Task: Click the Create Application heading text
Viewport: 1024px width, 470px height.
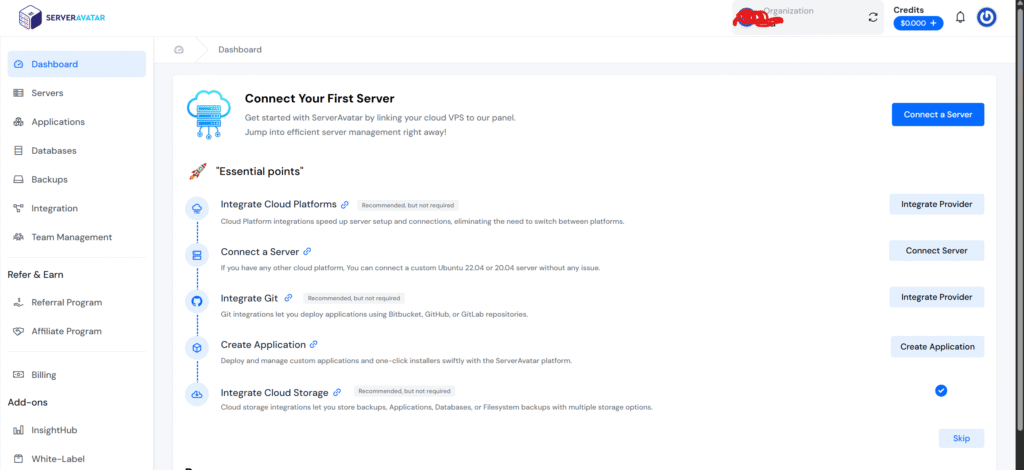Action: [263, 345]
